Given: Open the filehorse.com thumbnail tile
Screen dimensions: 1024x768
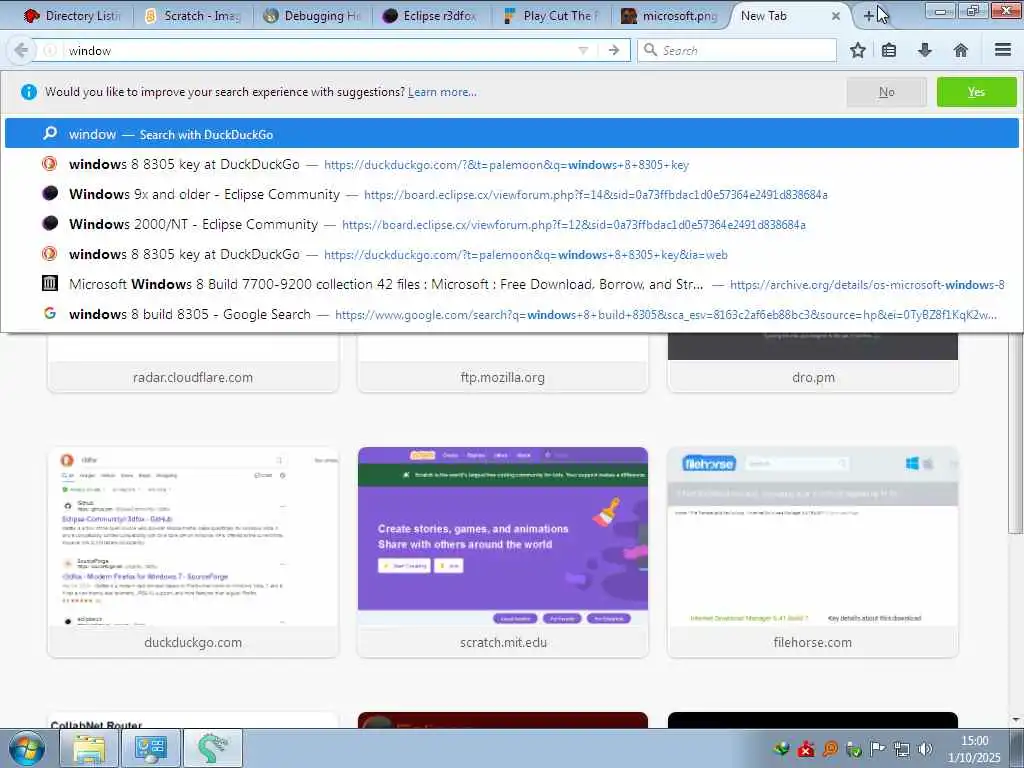Looking at the screenshot, I should coord(813,552).
